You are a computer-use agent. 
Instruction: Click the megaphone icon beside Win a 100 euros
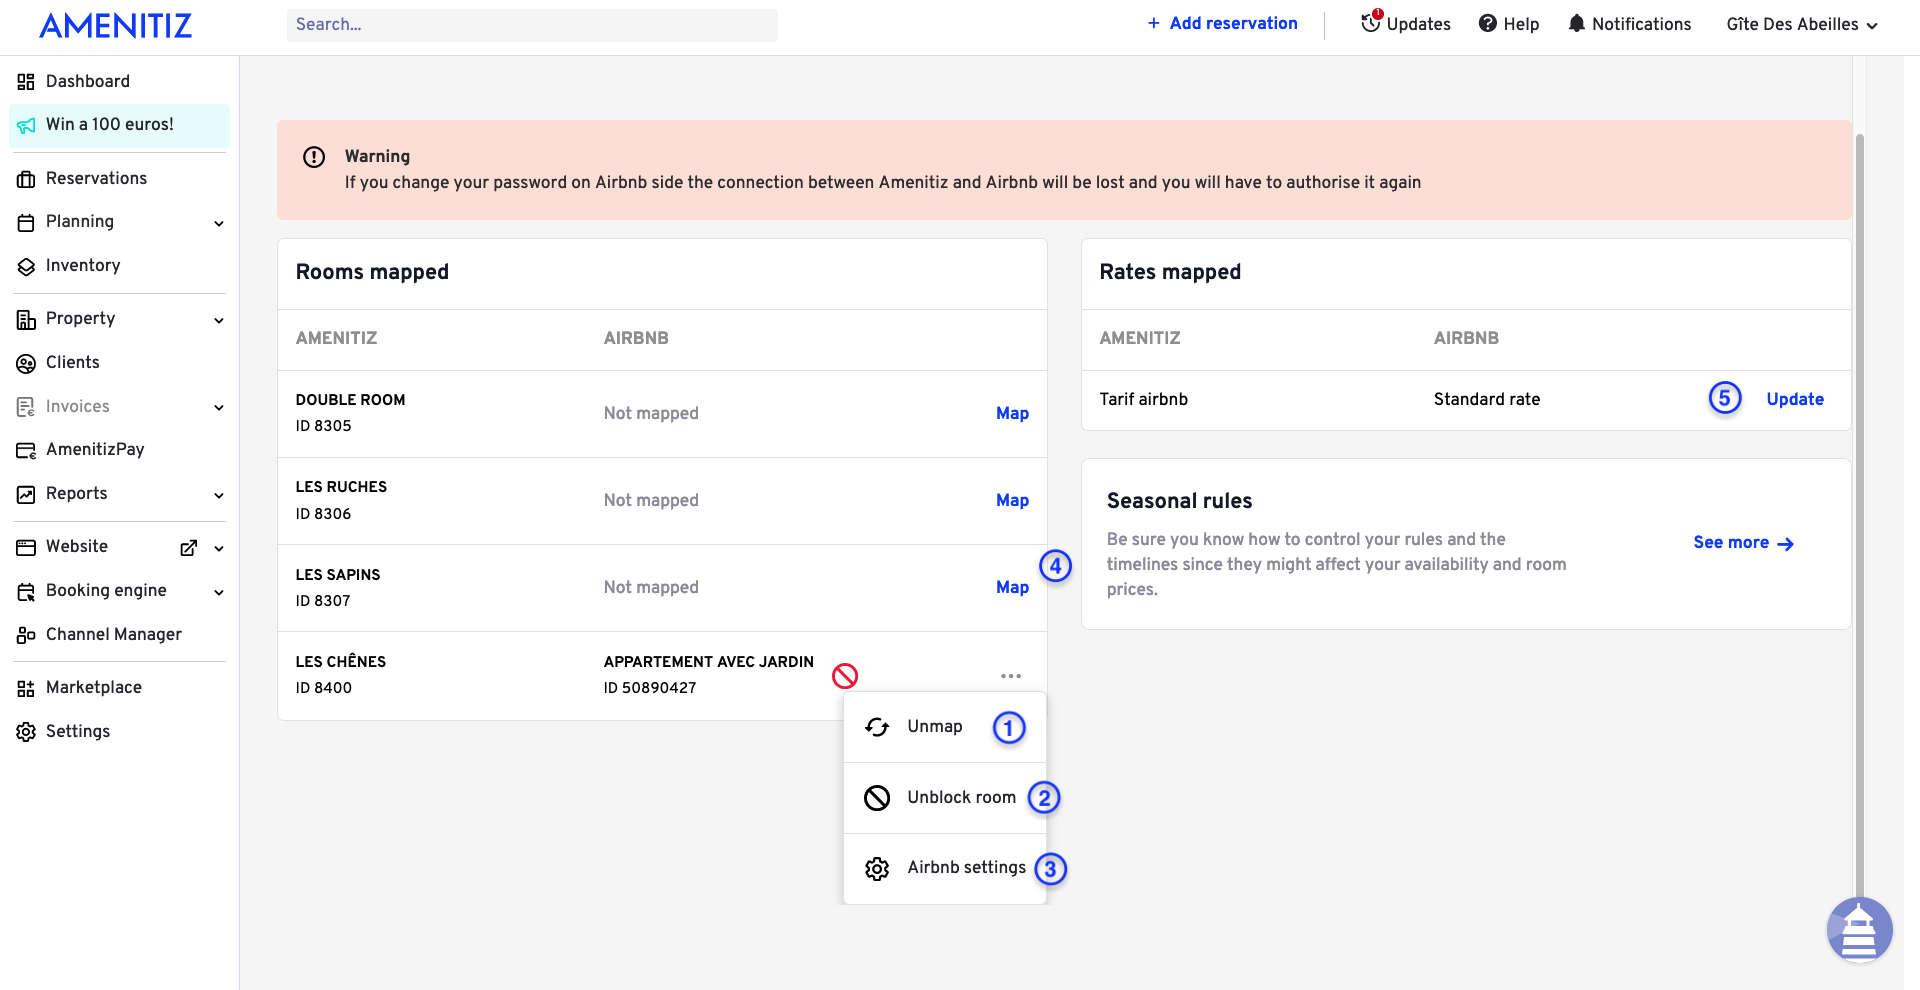(26, 125)
